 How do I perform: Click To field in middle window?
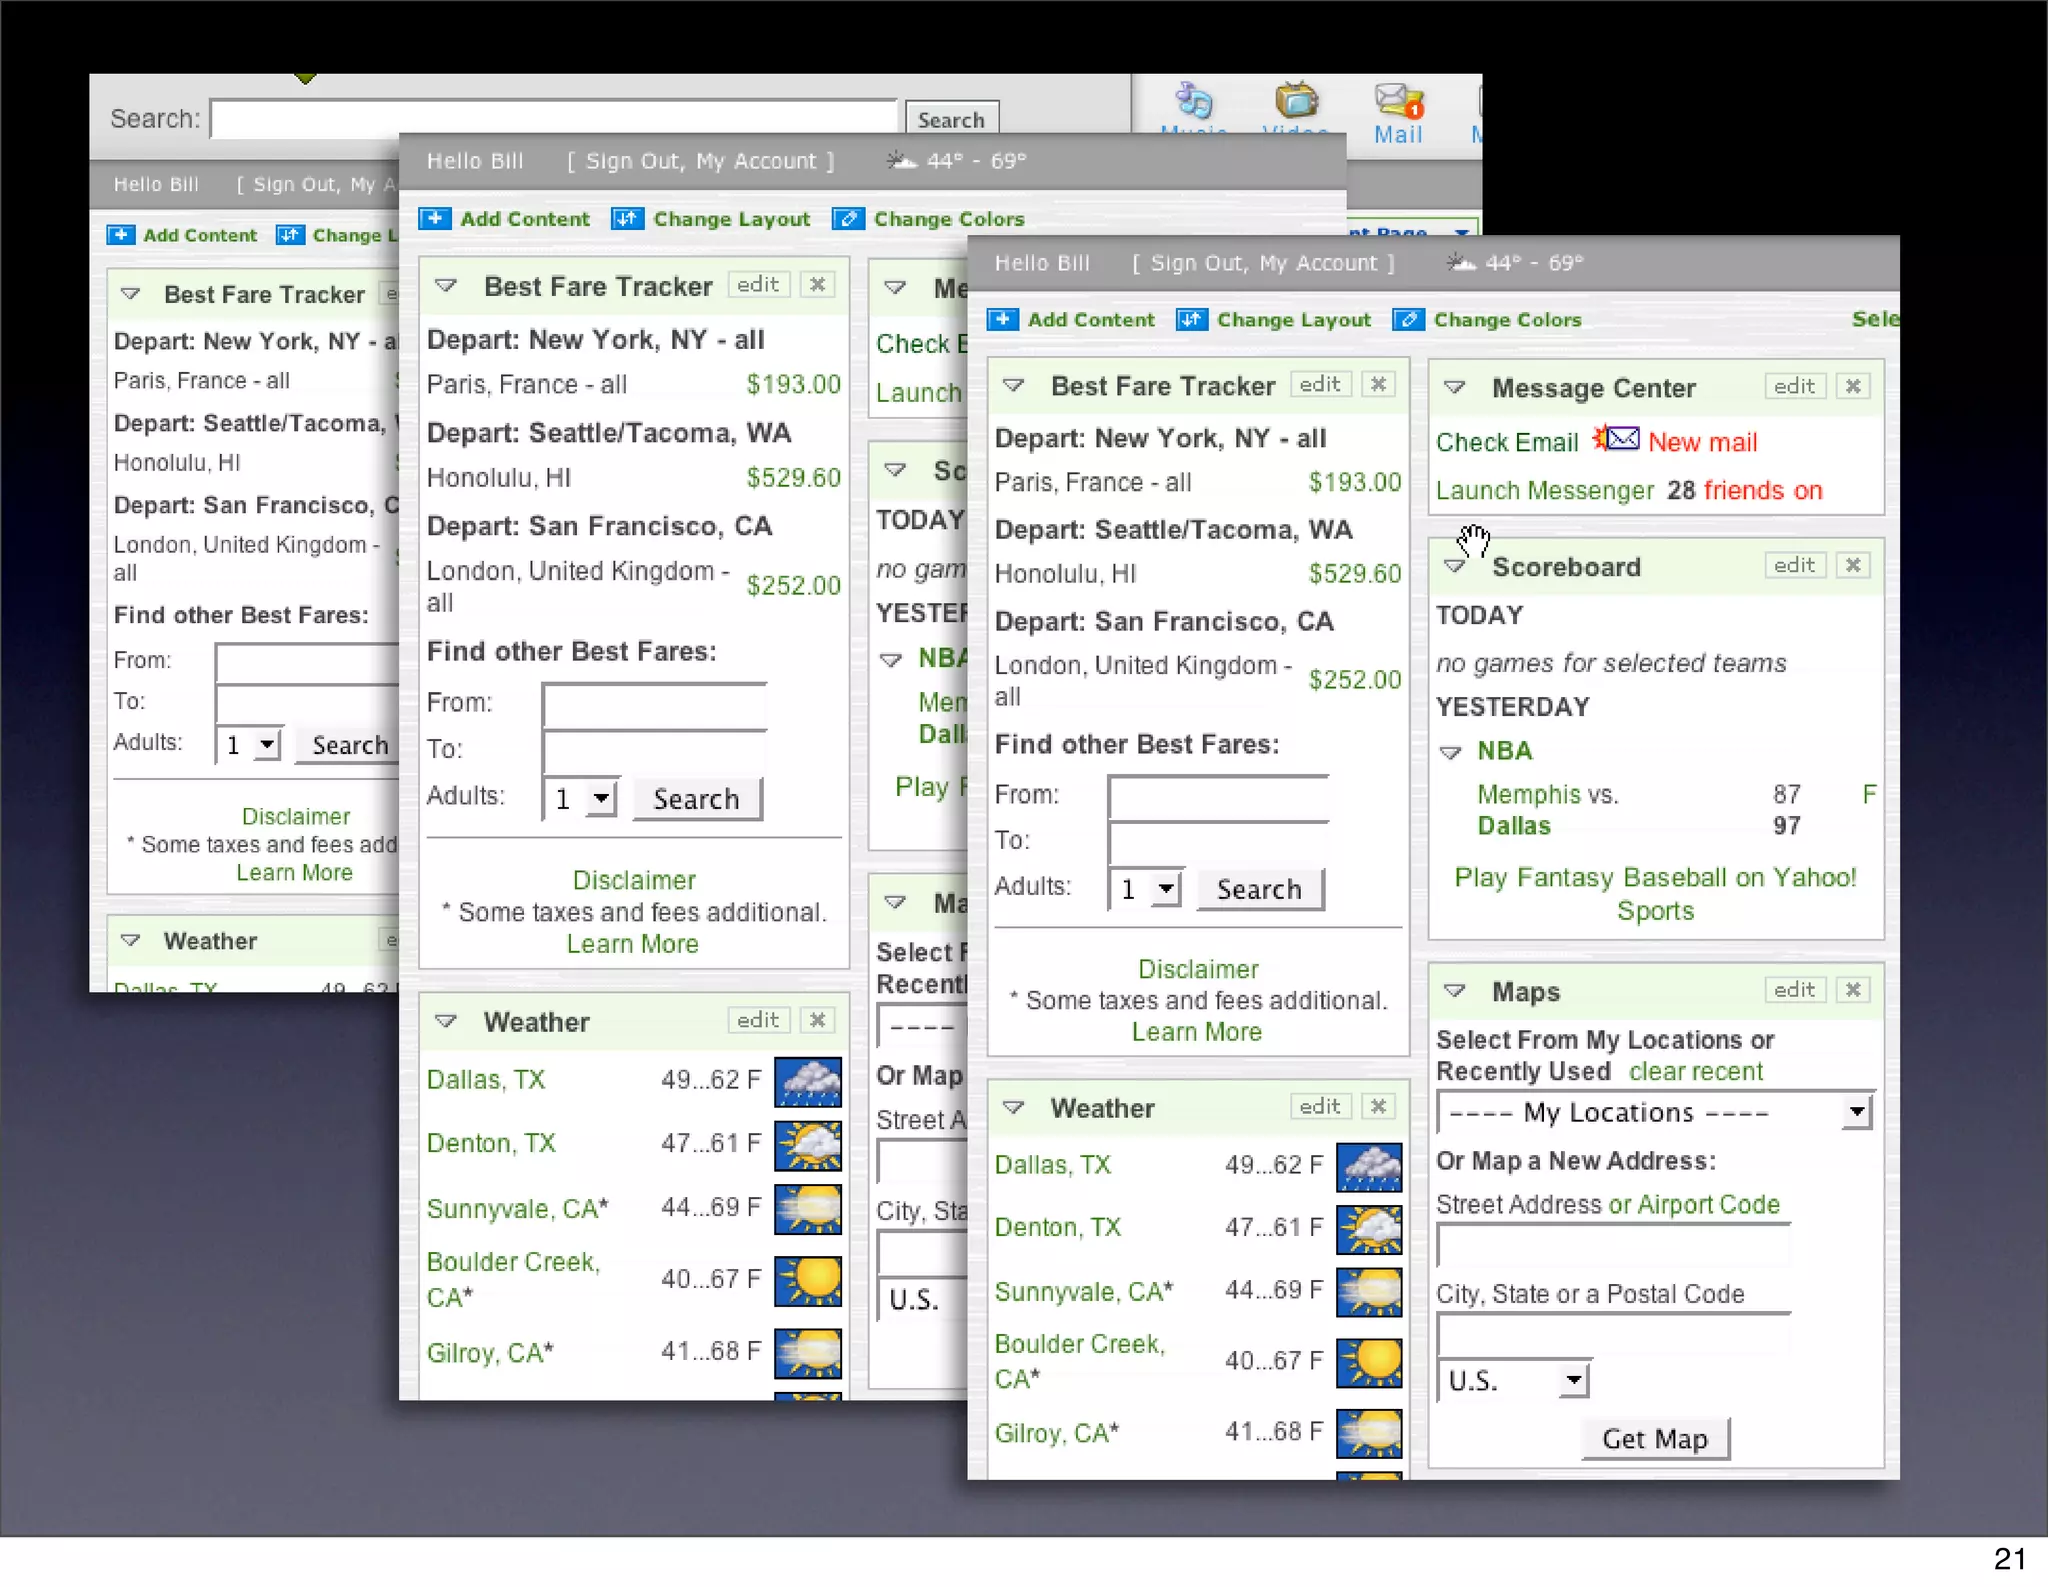(654, 752)
